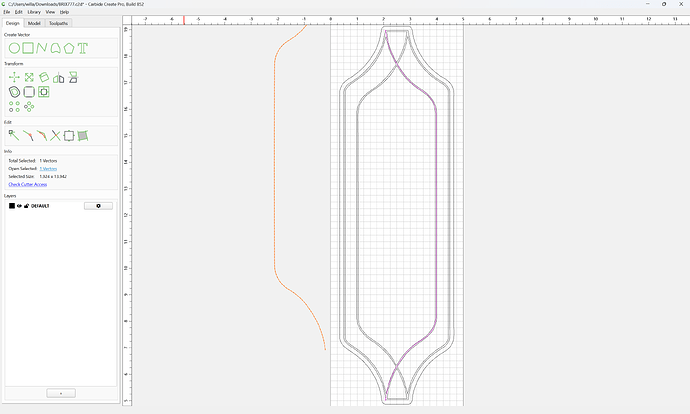This screenshot has width=690, height=414.
Task: Select the Circle vector creation tool
Action: coord(15,48)
